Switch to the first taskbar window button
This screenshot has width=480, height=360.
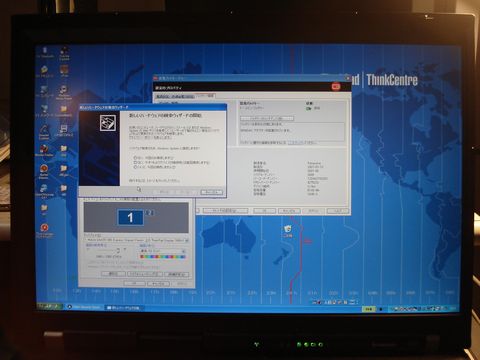tap(86, 307)
